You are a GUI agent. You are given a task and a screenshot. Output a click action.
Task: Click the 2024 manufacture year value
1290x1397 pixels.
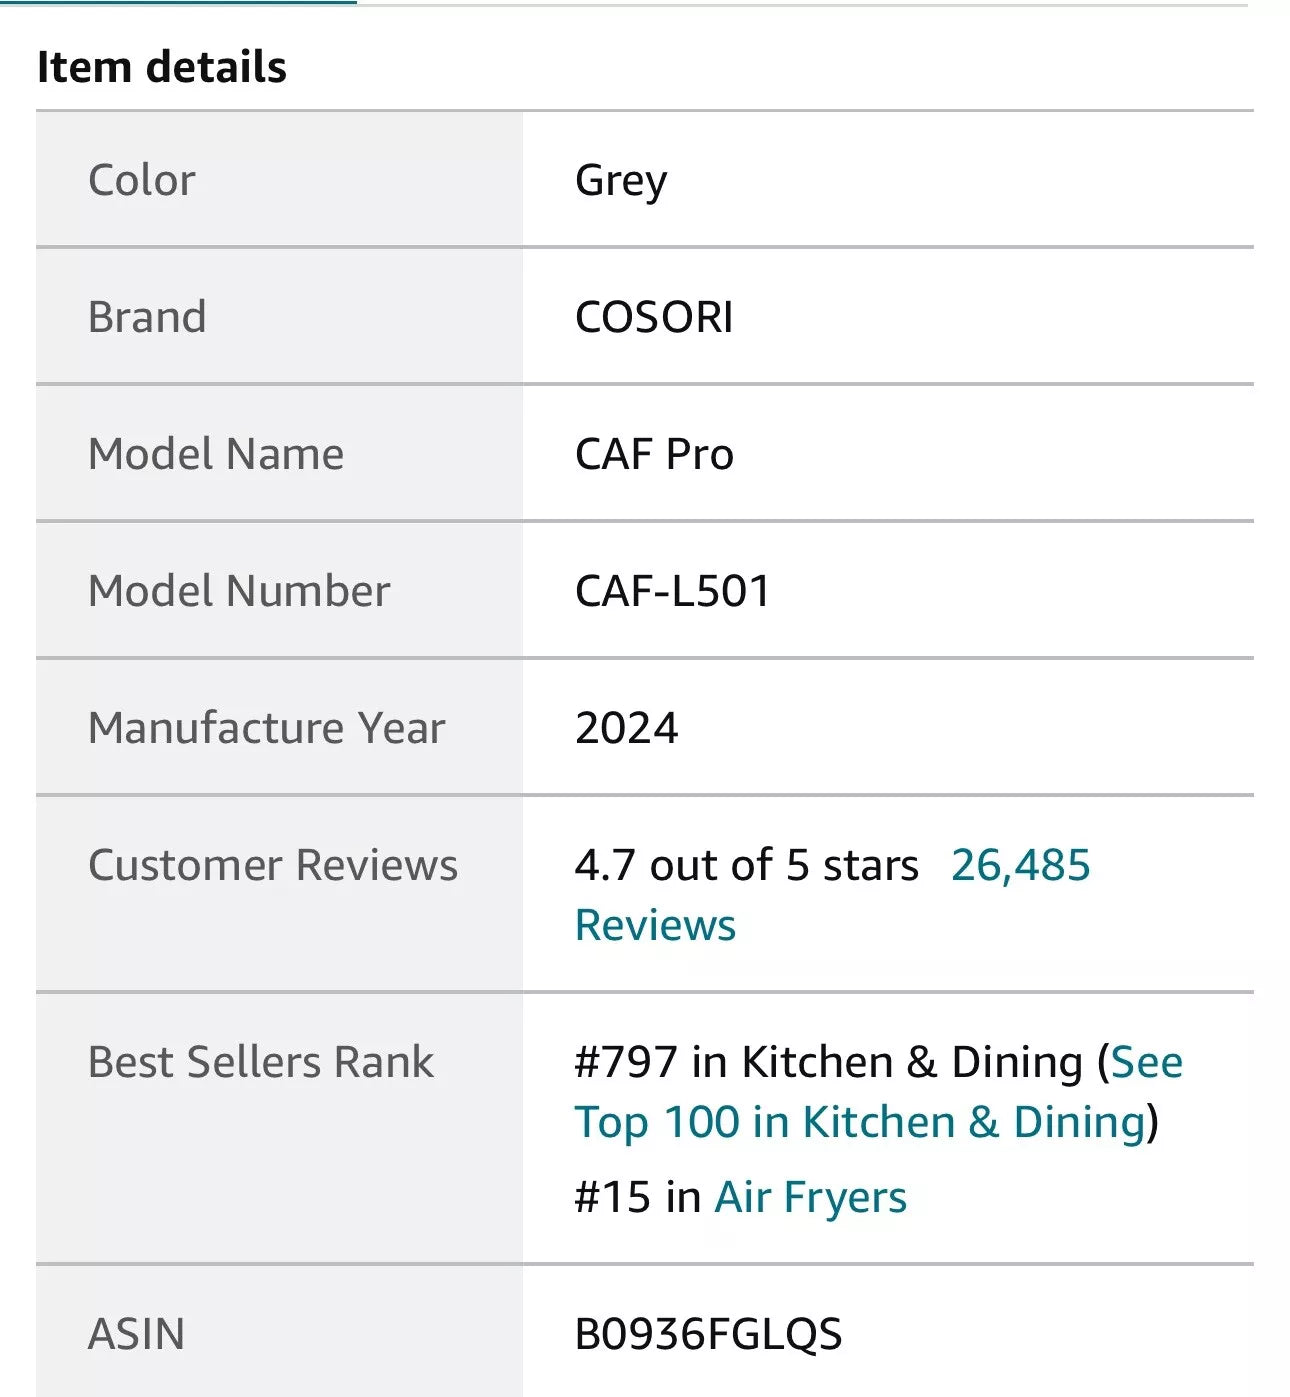pos(627,728)
